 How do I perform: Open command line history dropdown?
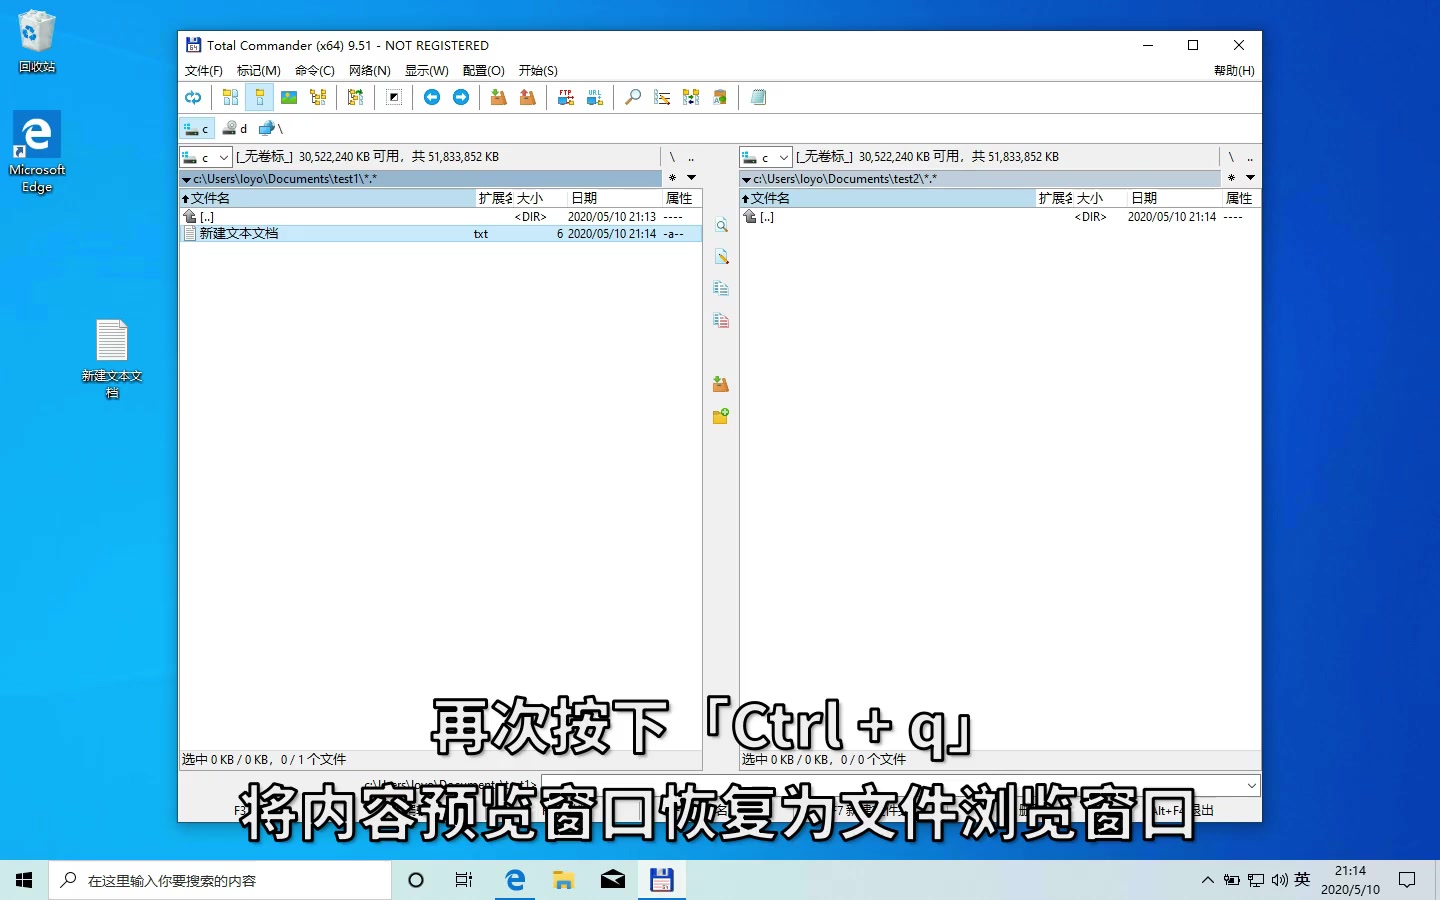pyautogui.click(x=1251, y=786)
